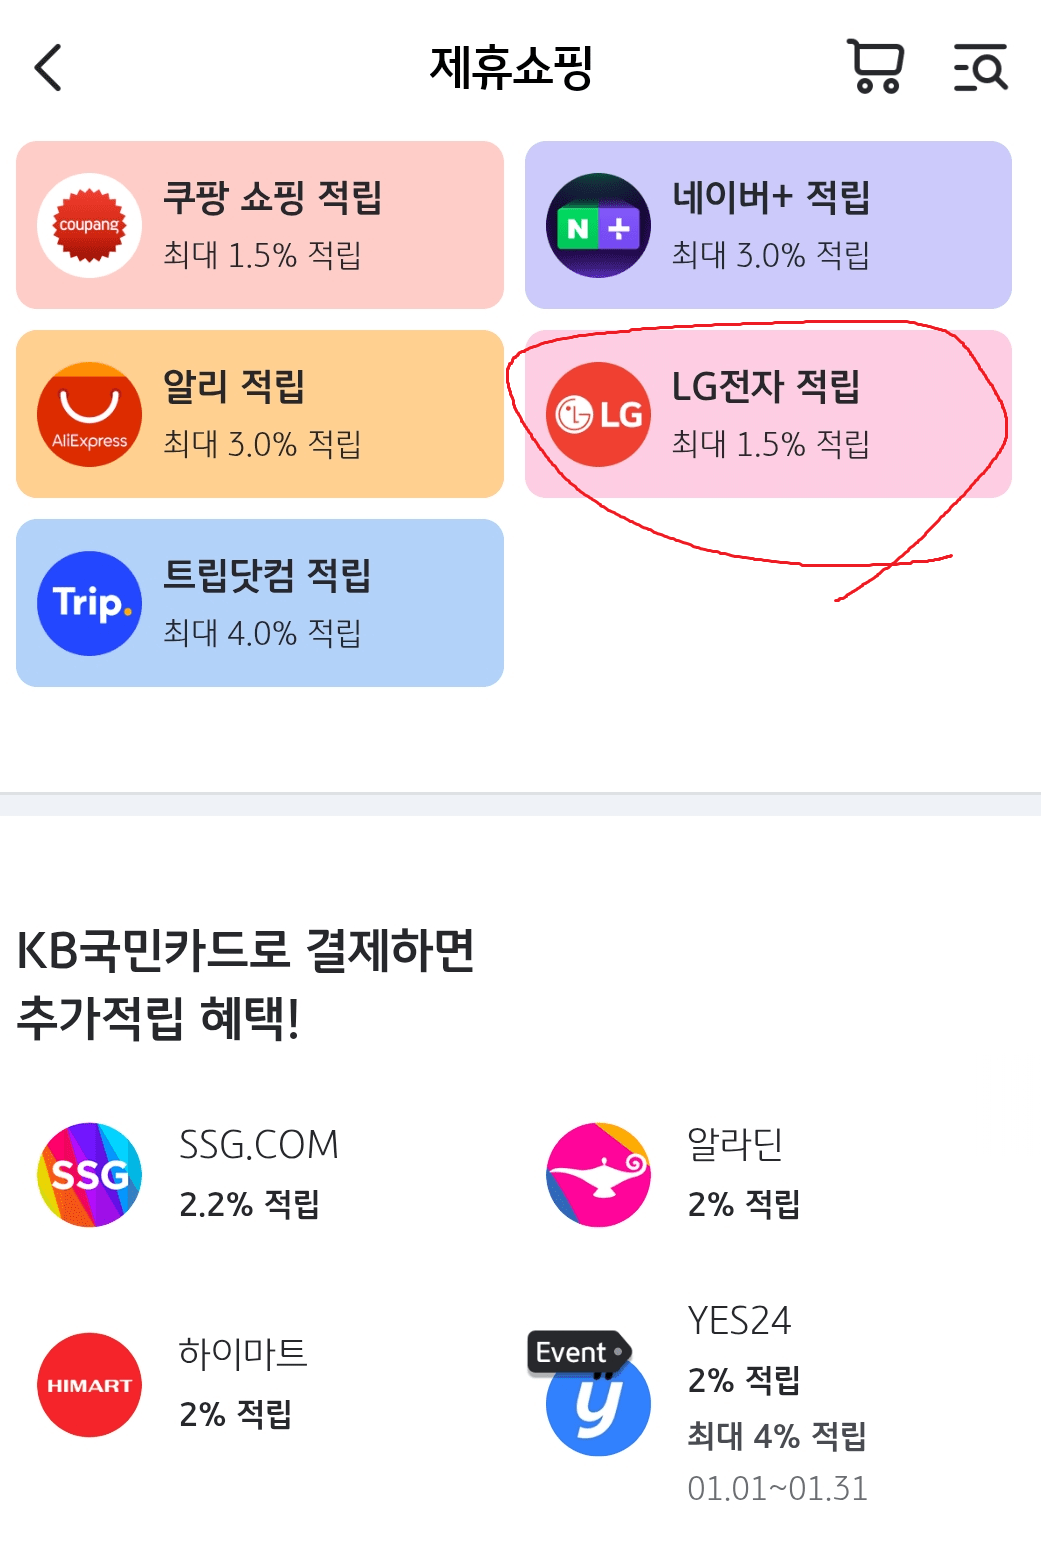This screenshot has width=1041, height=1543.
Task: Tap the Aladin lamp logo
Action: 598,1174
